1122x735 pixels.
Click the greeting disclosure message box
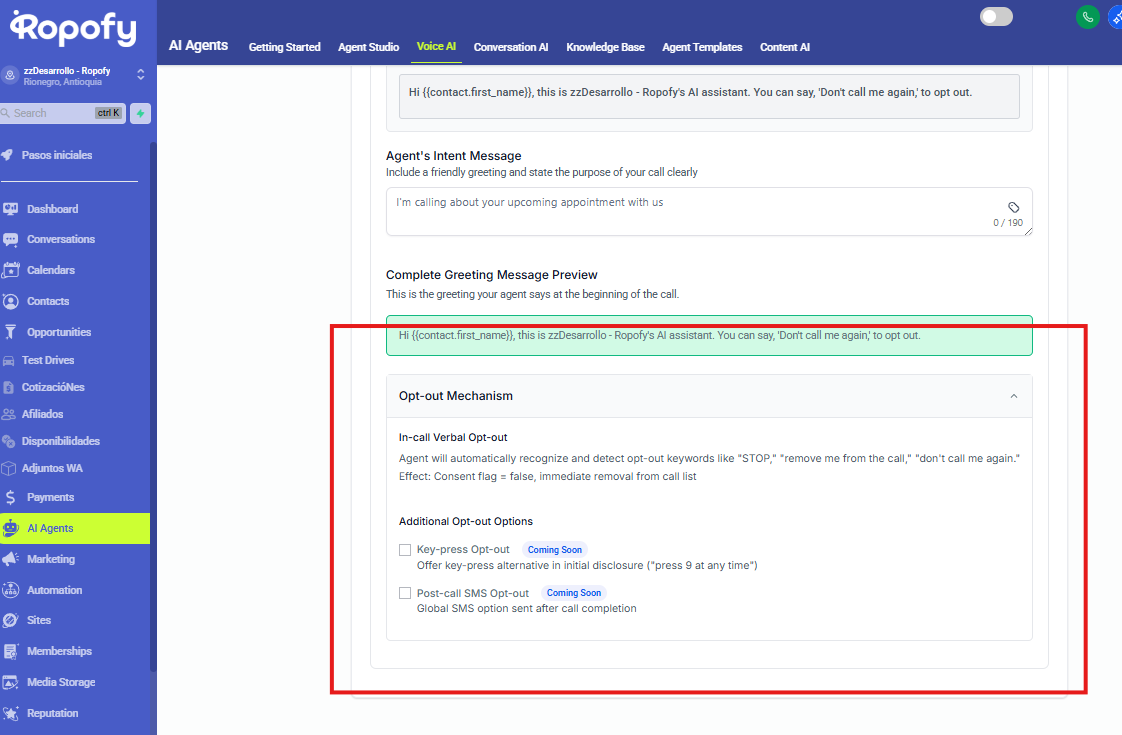point(709,96)
